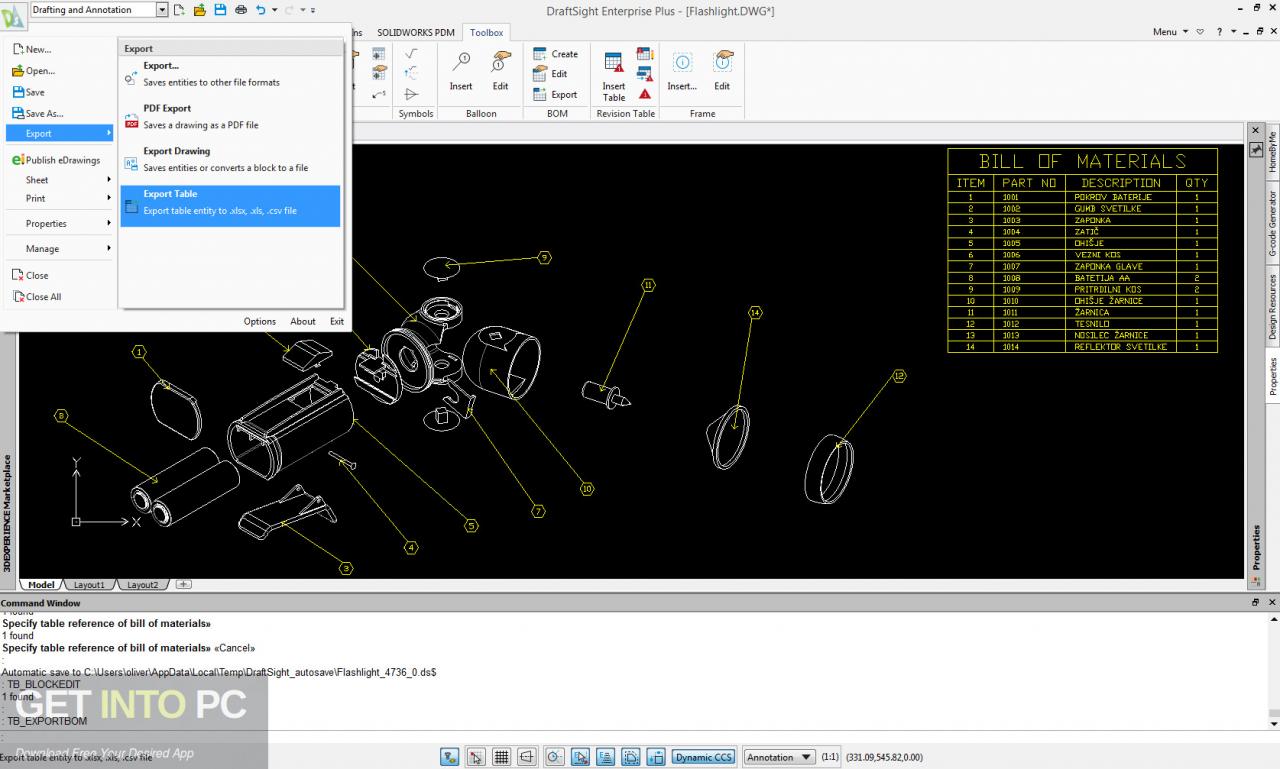Viewport: 1280px width, 769px height.
Task: Toggle the leftmost status bar button
Action: pyautogui.click(x=450, y=757)
